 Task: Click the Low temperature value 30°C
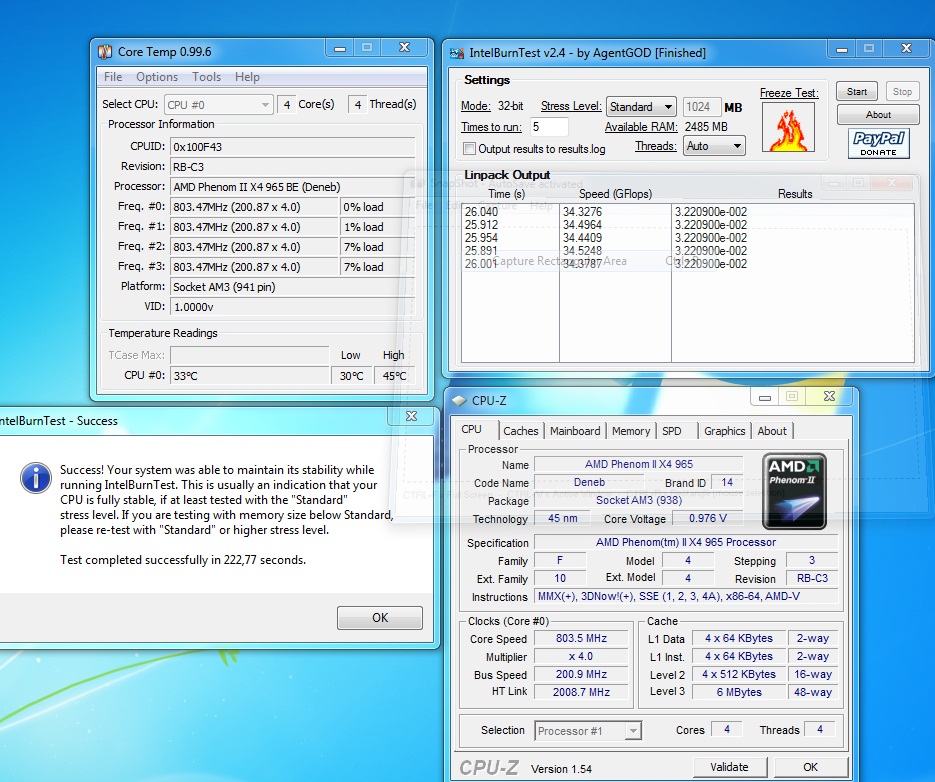click(351, 376)
